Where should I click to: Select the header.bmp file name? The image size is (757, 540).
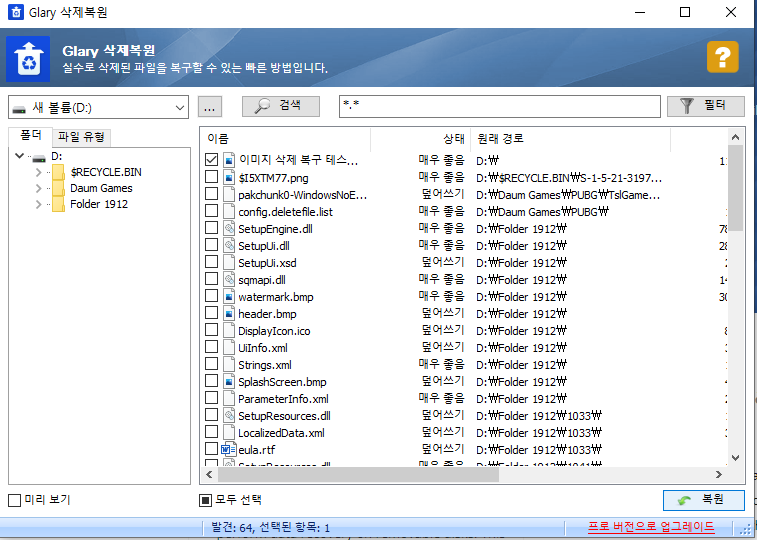267,314
